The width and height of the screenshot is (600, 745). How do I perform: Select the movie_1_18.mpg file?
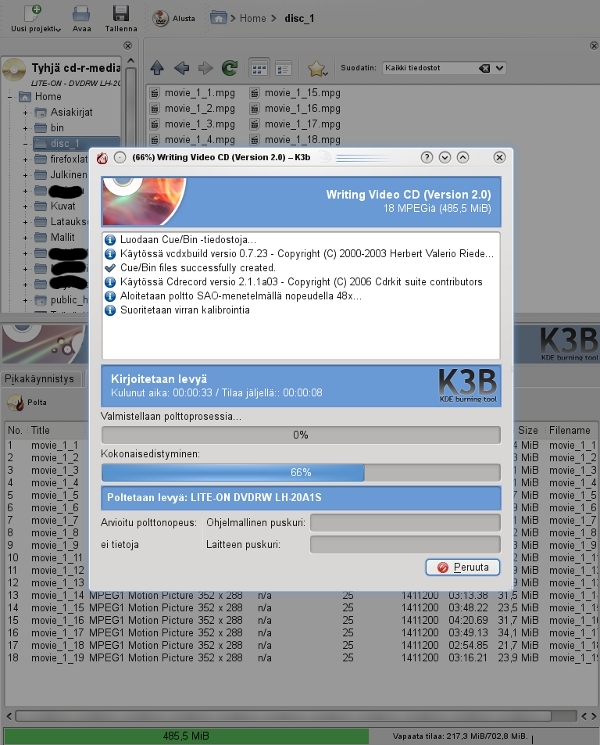click(x=295, y=140)
